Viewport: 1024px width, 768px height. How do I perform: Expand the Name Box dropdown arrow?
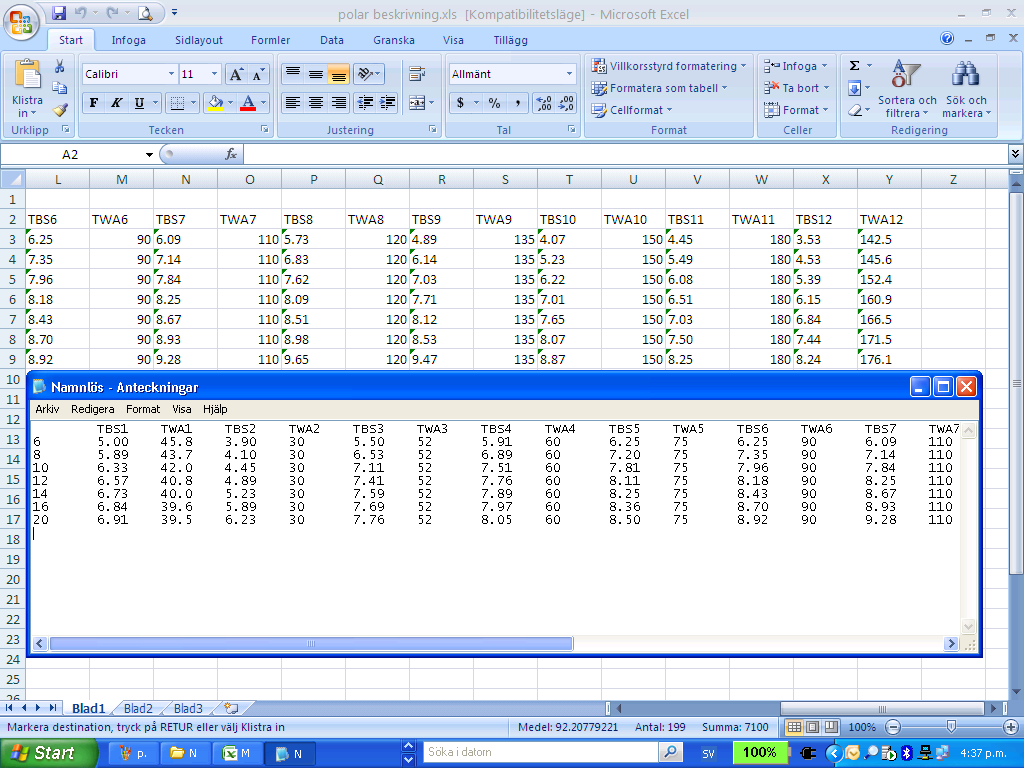coord(150,155)
